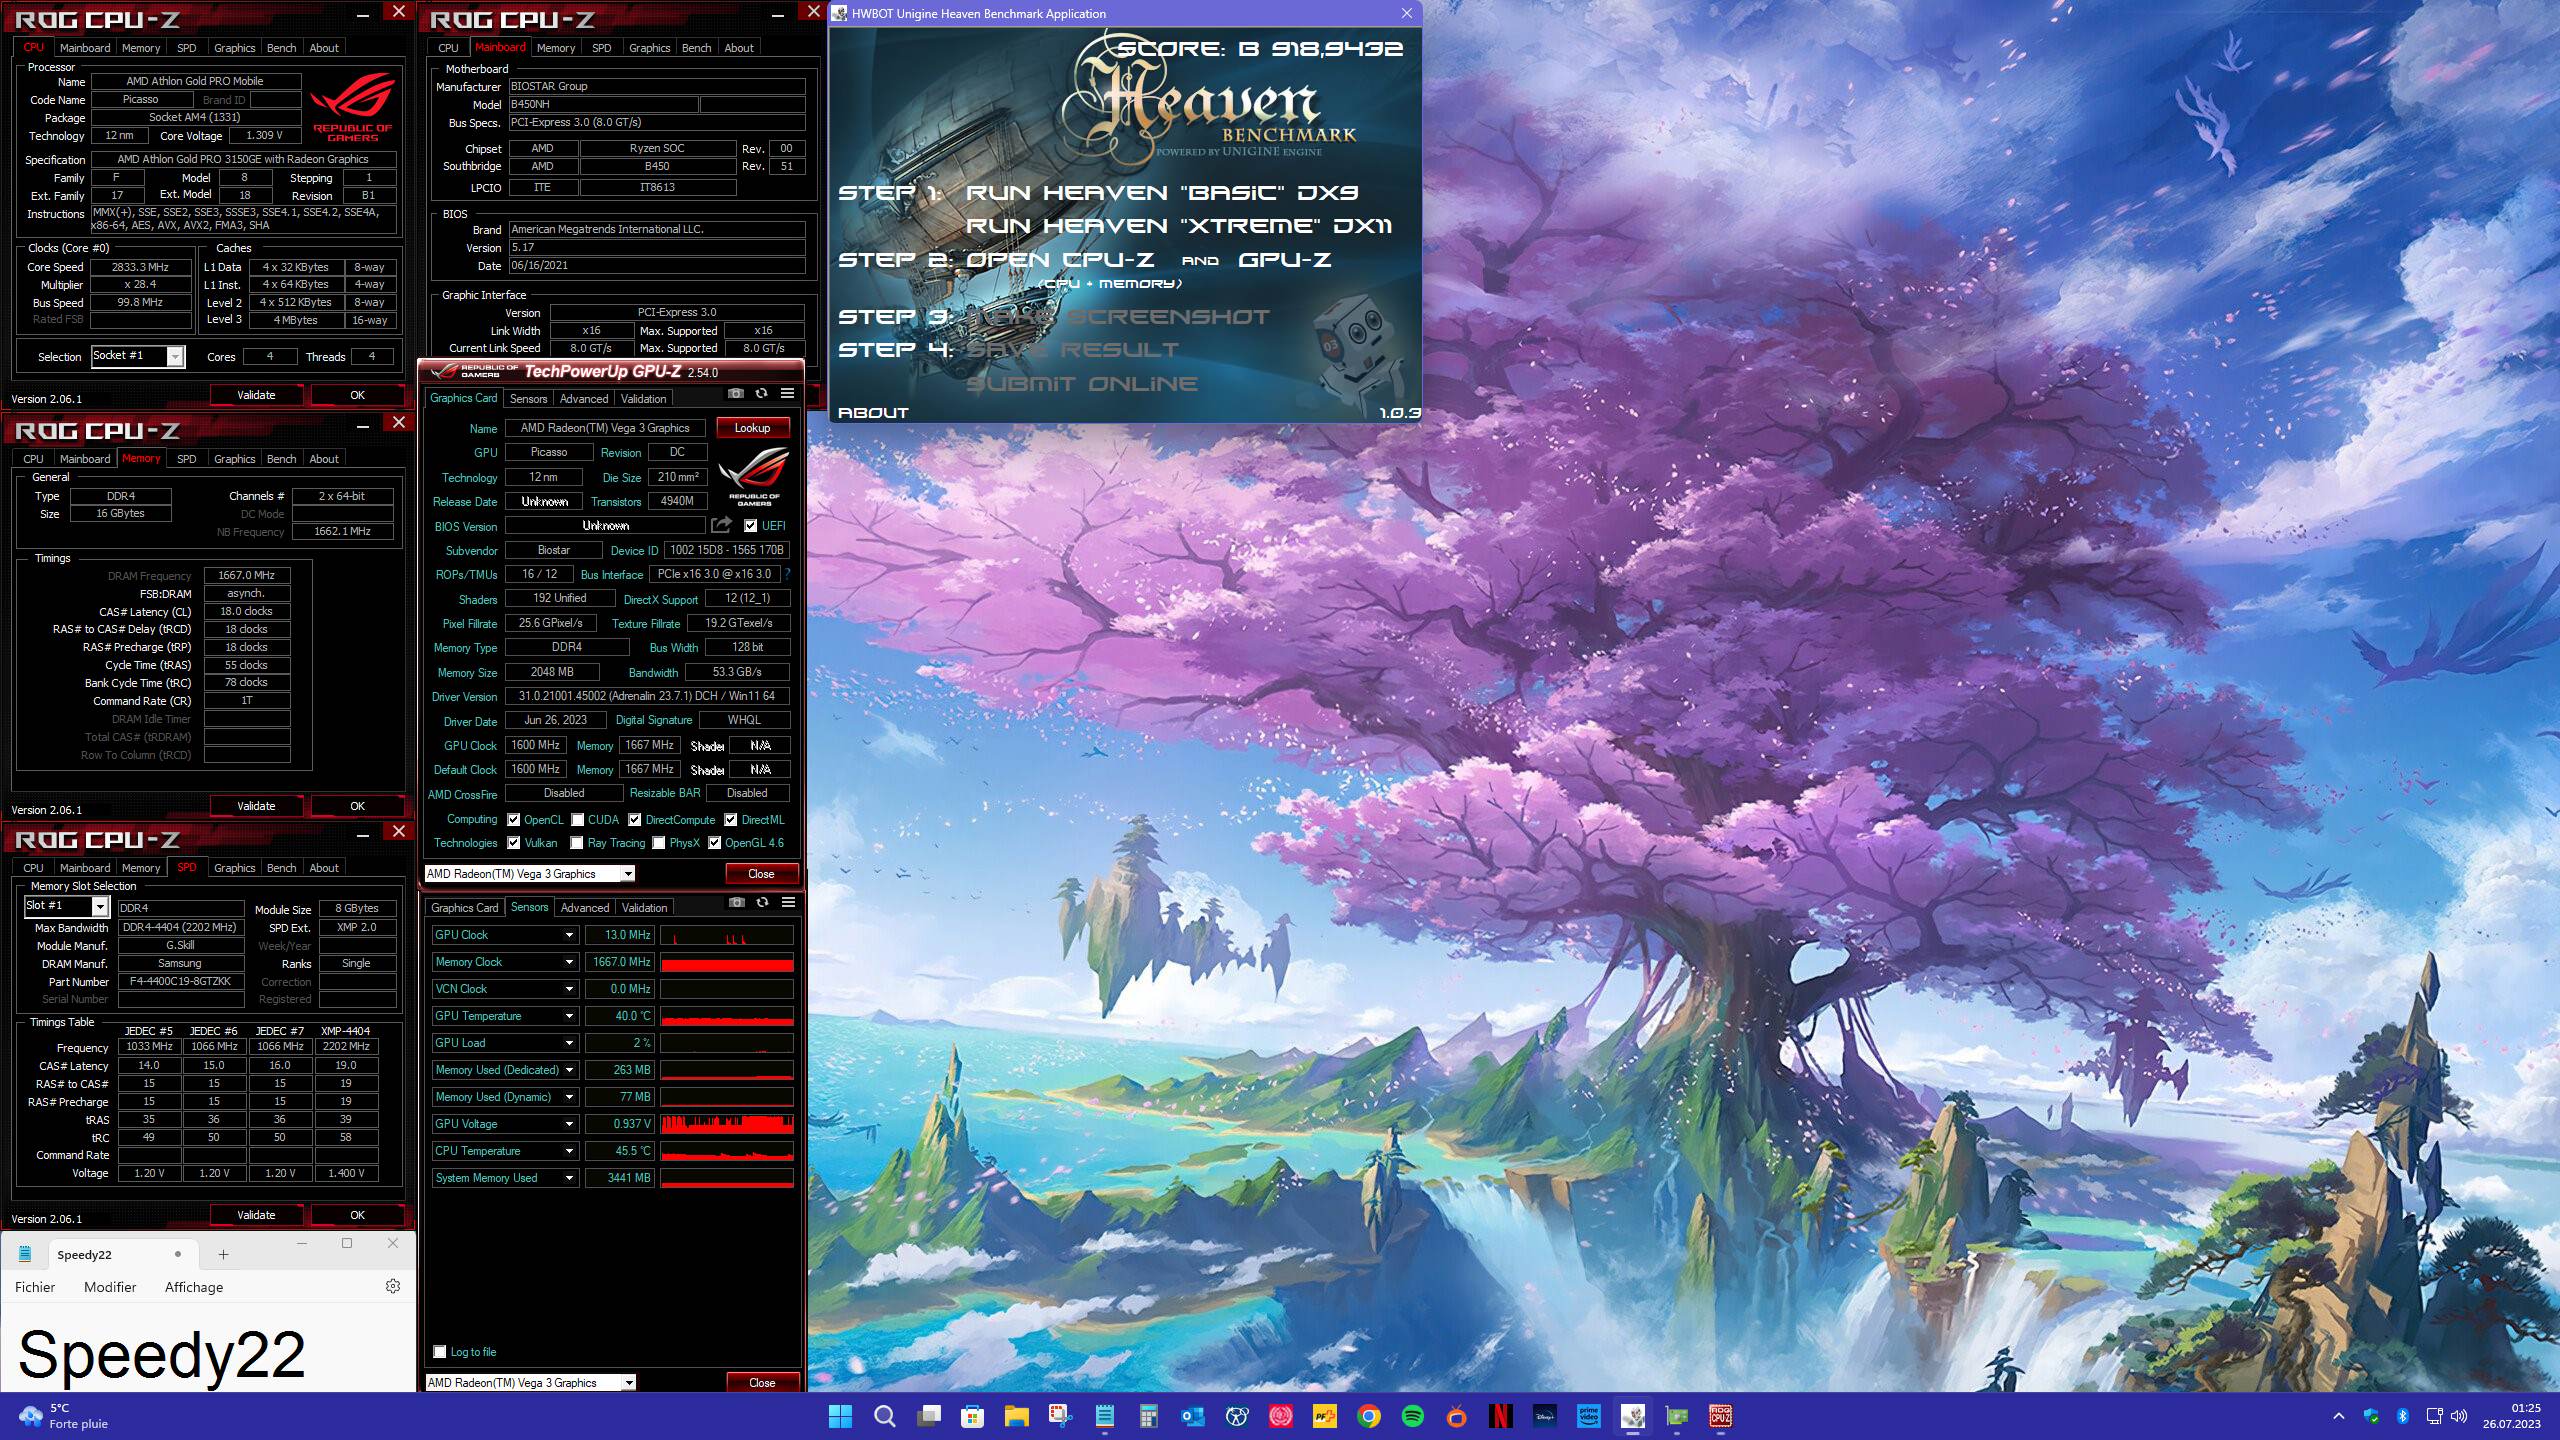Open volume control in system tray
Screen dimensions: 2560x1440
2459,1416
